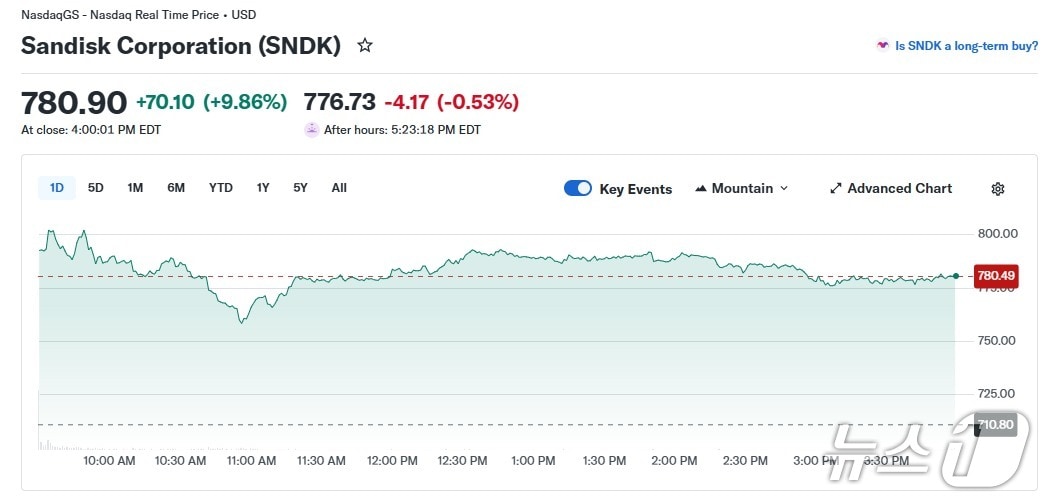
Task: Open 'Is SNDK a long-term buy?' link
Action: click(965, 46)
